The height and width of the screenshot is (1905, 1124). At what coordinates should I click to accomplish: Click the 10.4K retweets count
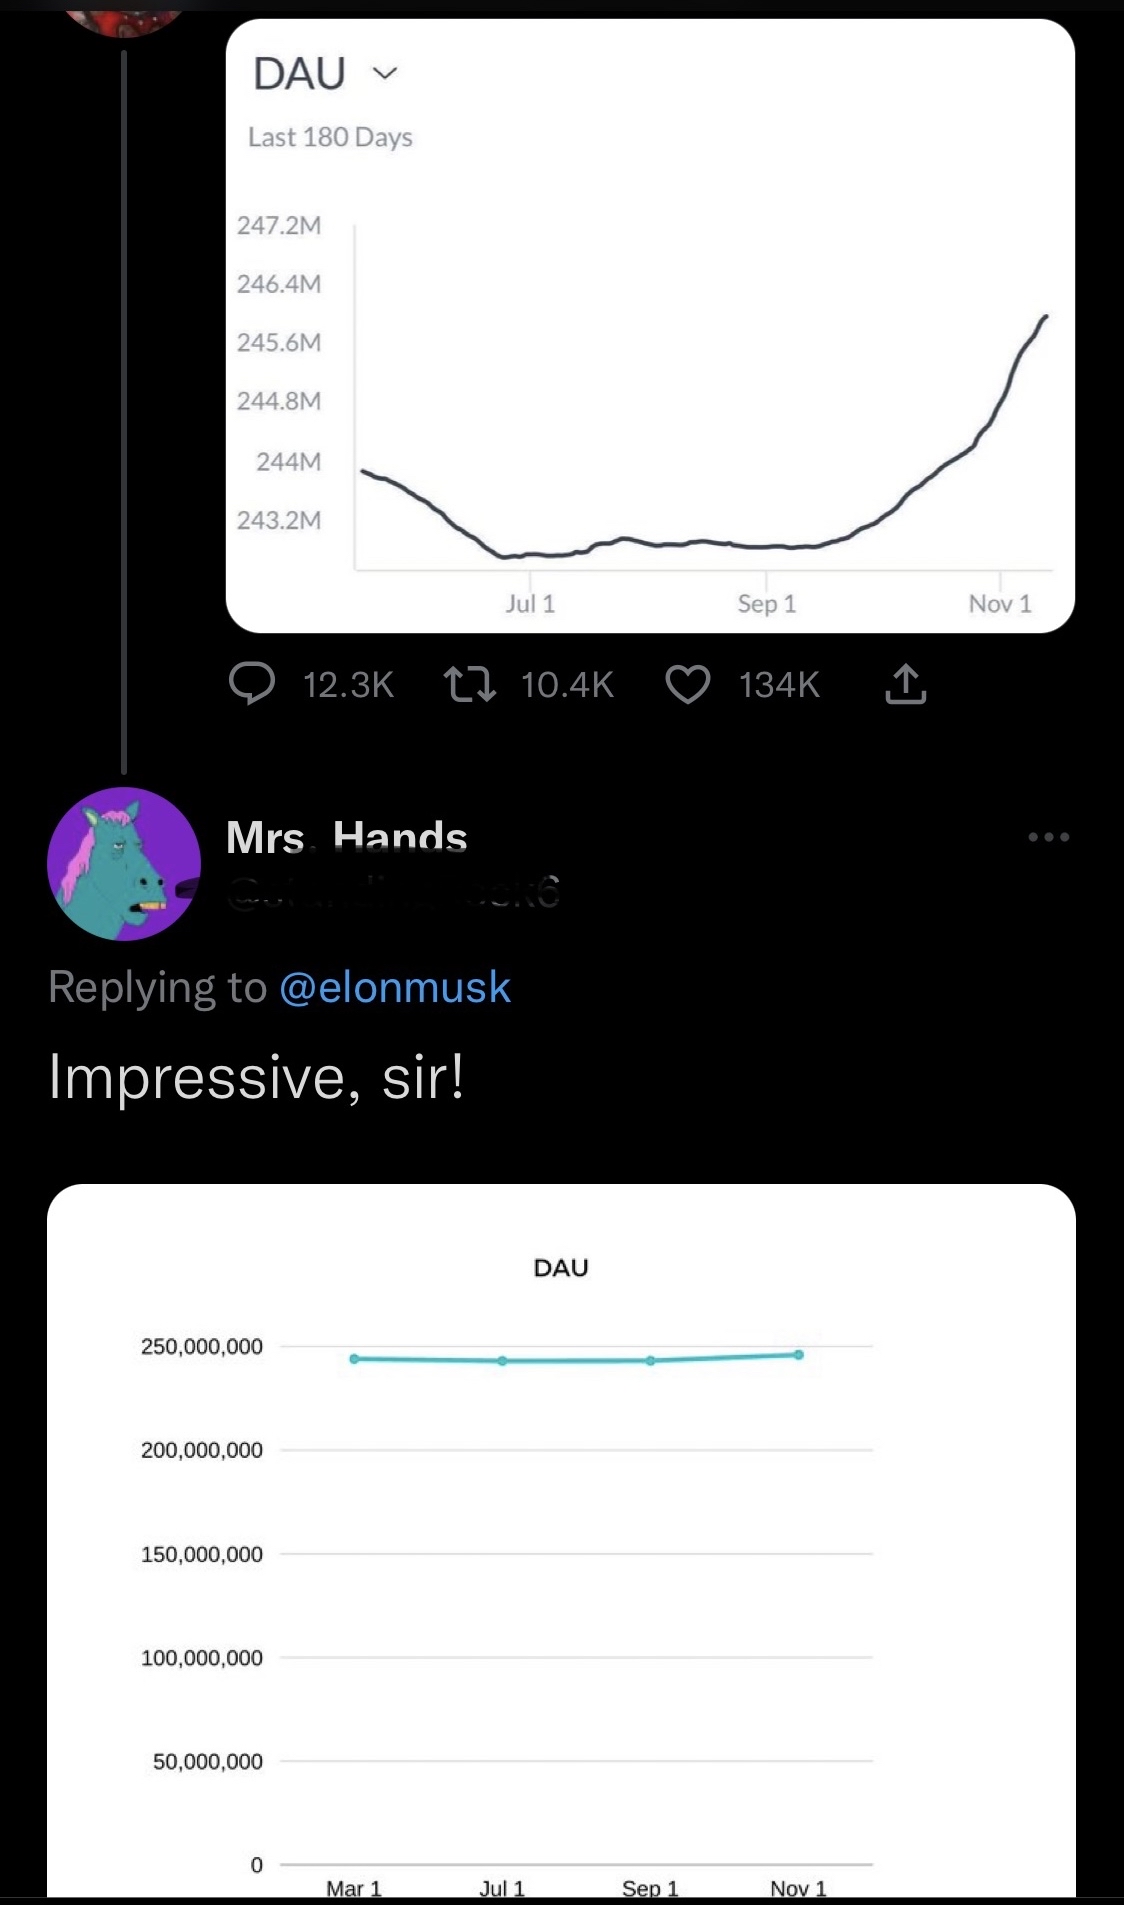point(567,685)
